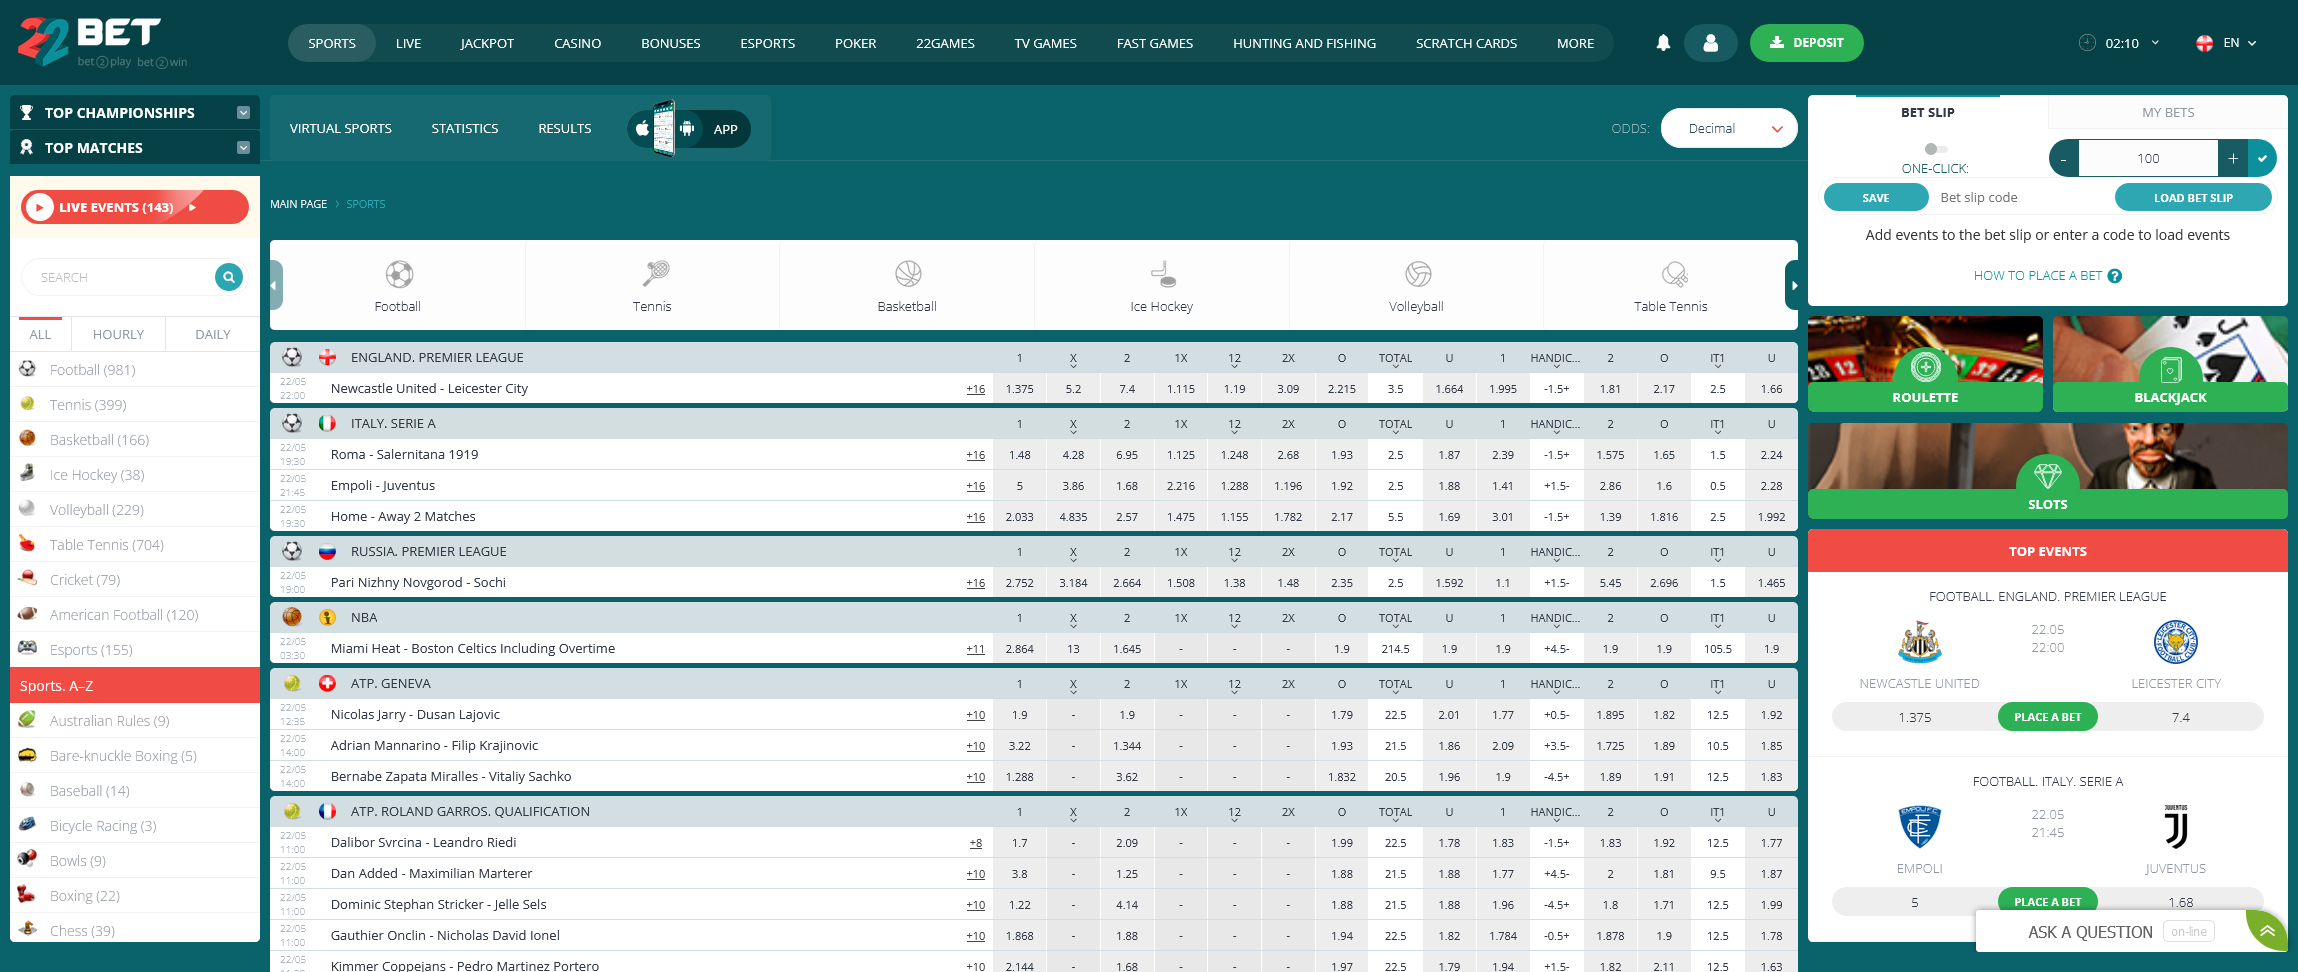Open the How to place a bet link
The image size is (2298, 972).
click(2037, 276)
